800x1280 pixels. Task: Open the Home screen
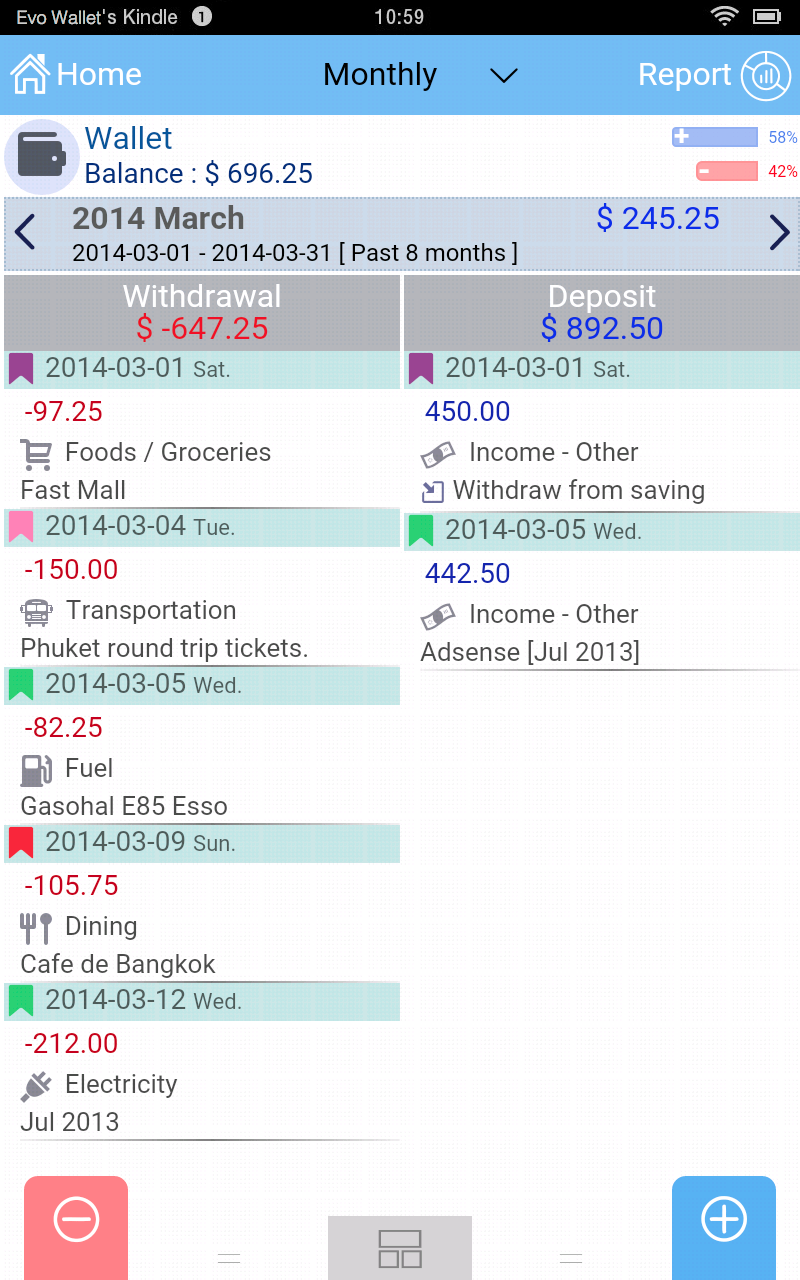point(75,74)
